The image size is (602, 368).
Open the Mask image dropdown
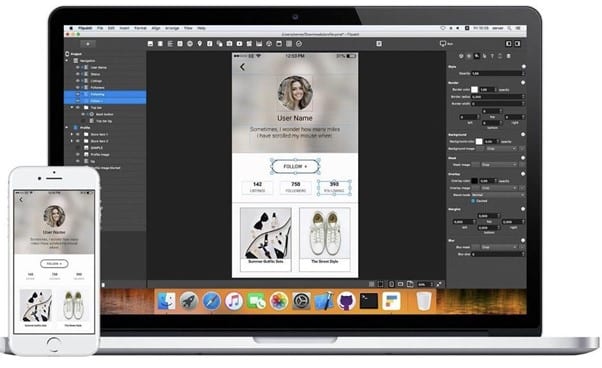click(499, 165)
